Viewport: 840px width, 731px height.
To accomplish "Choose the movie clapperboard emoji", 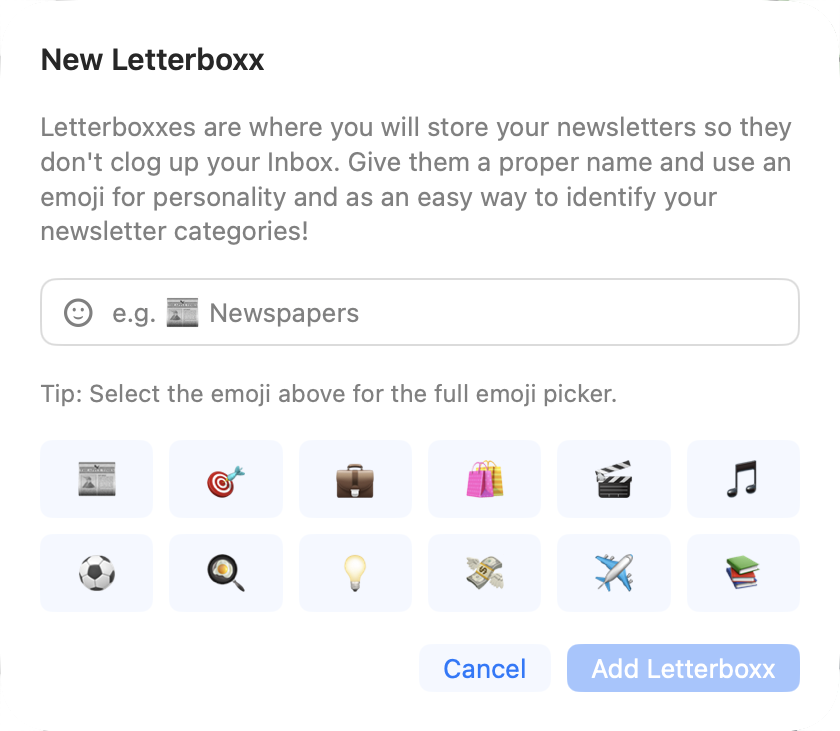I will pyautogui.click(x=613, y=478).
